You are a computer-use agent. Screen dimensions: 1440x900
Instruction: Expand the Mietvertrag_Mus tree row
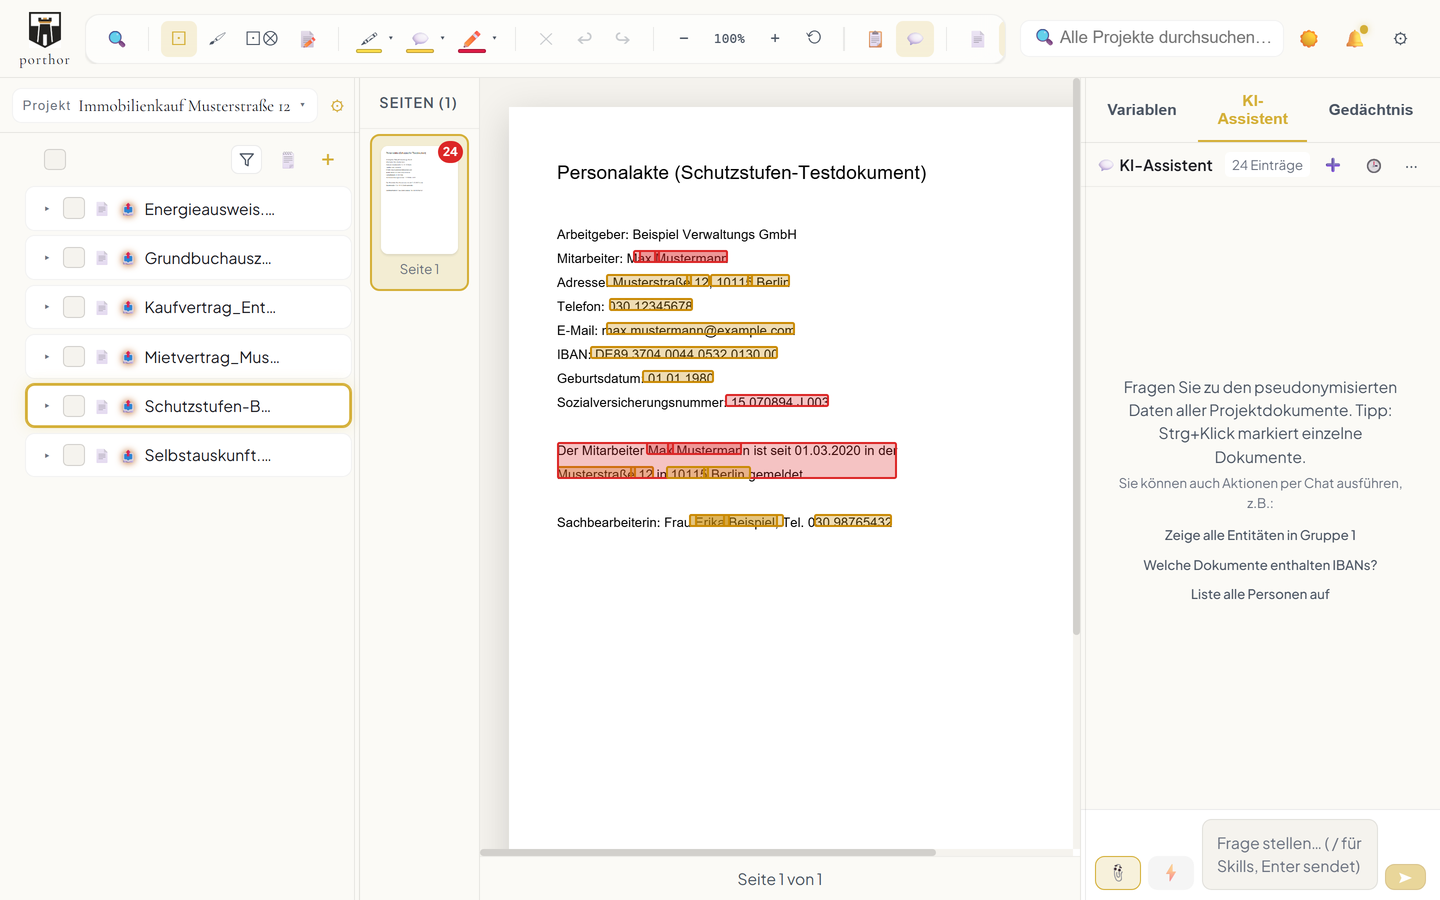click(x=46, y=357)
